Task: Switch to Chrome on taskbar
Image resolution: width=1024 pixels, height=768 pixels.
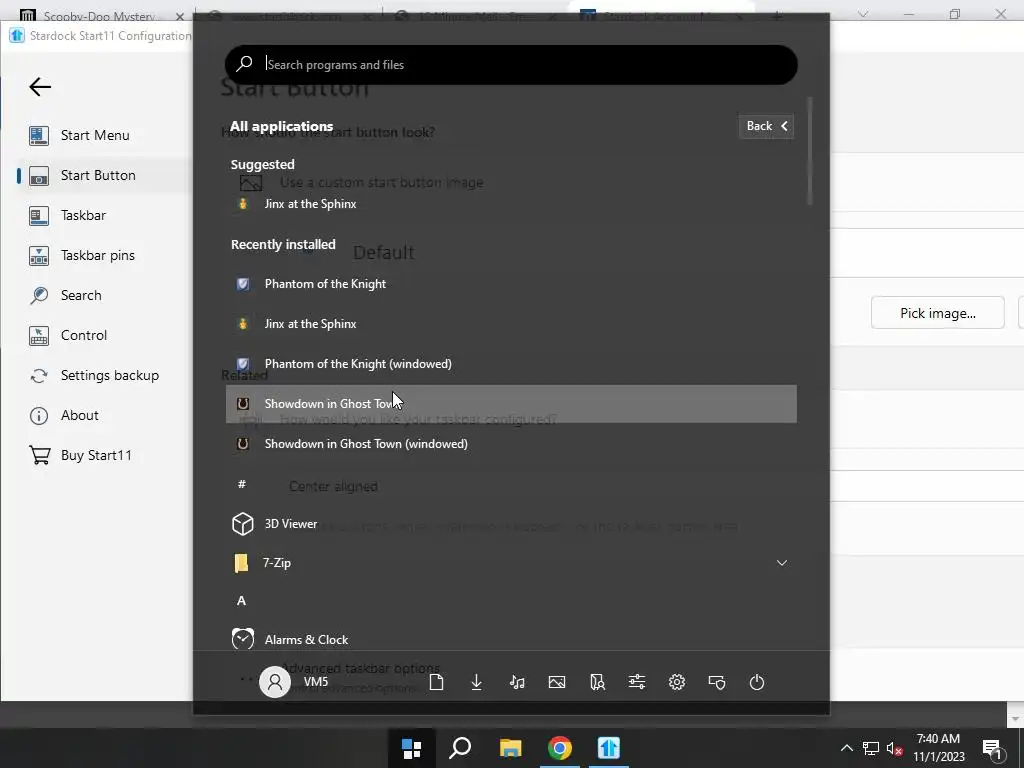Action: 560,748
